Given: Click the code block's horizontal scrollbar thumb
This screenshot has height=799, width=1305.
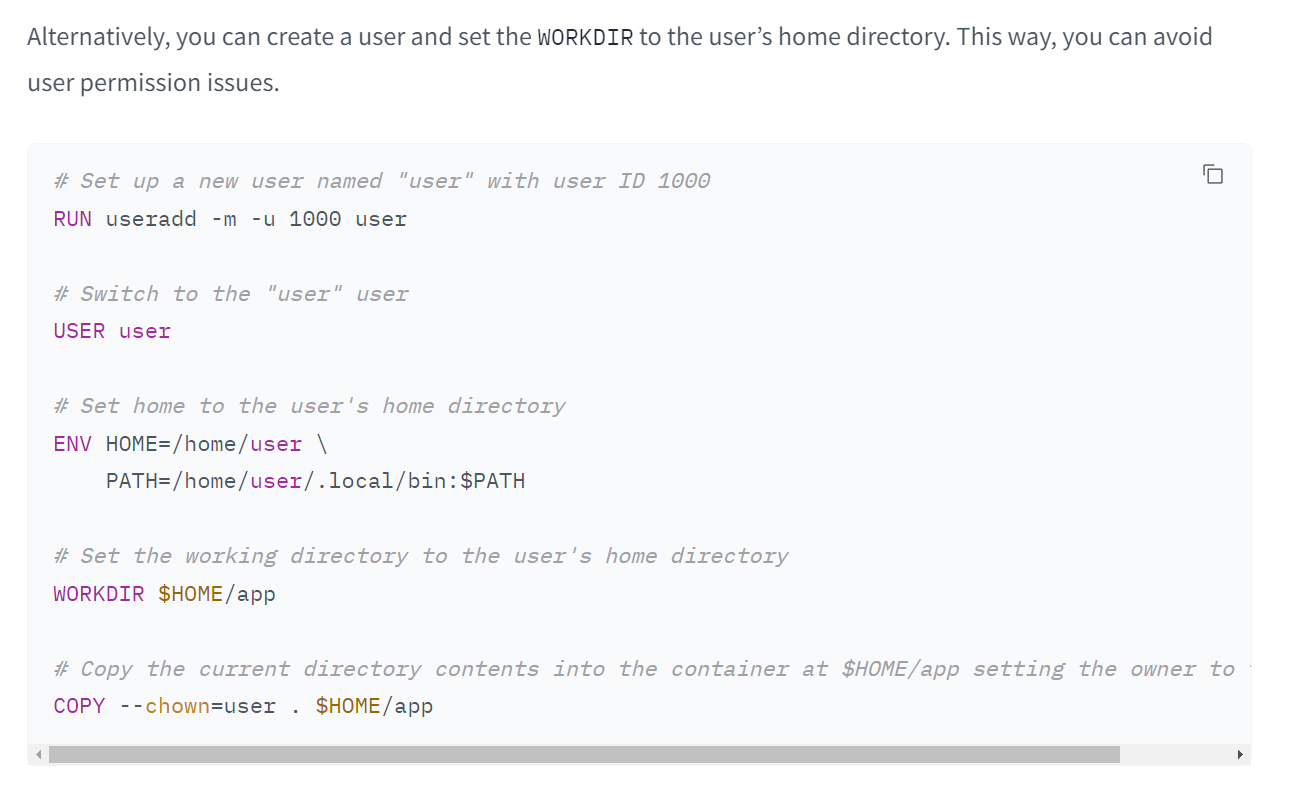Looking at the screenshot, I should [584, 755].
